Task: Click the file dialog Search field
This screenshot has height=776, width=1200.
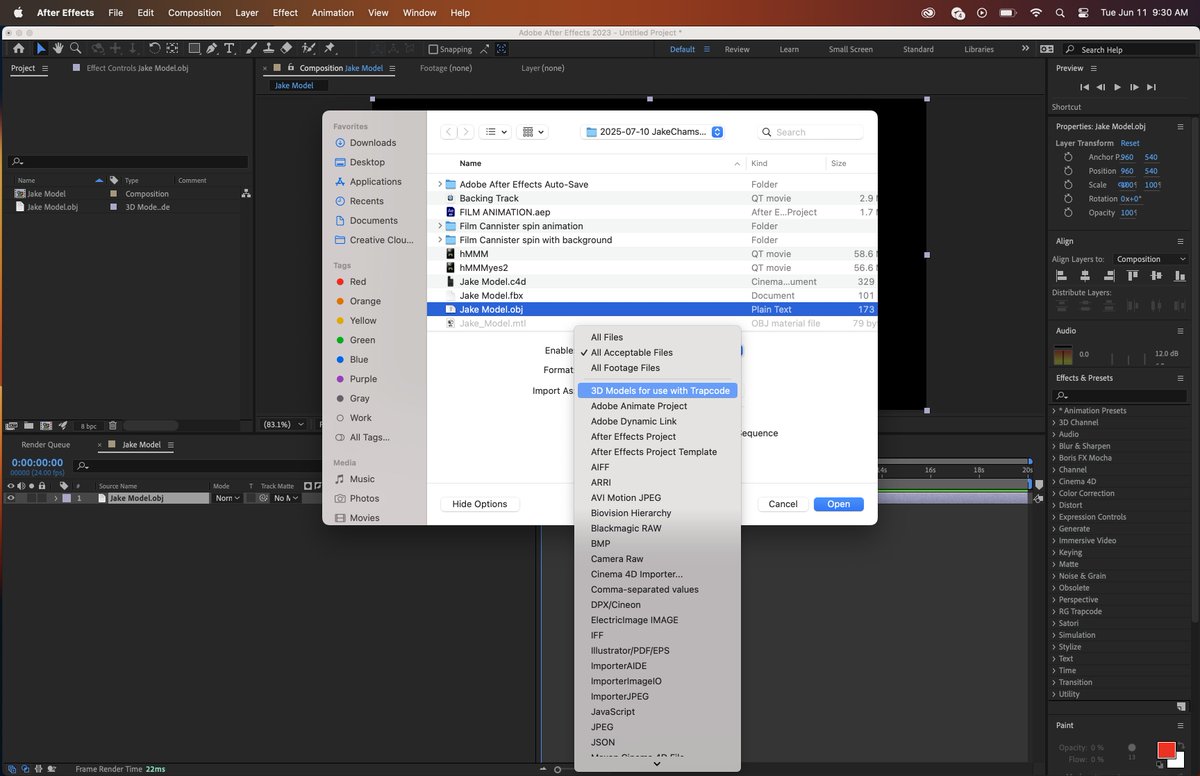Action: pyautogui.click(x=810, y=132)
